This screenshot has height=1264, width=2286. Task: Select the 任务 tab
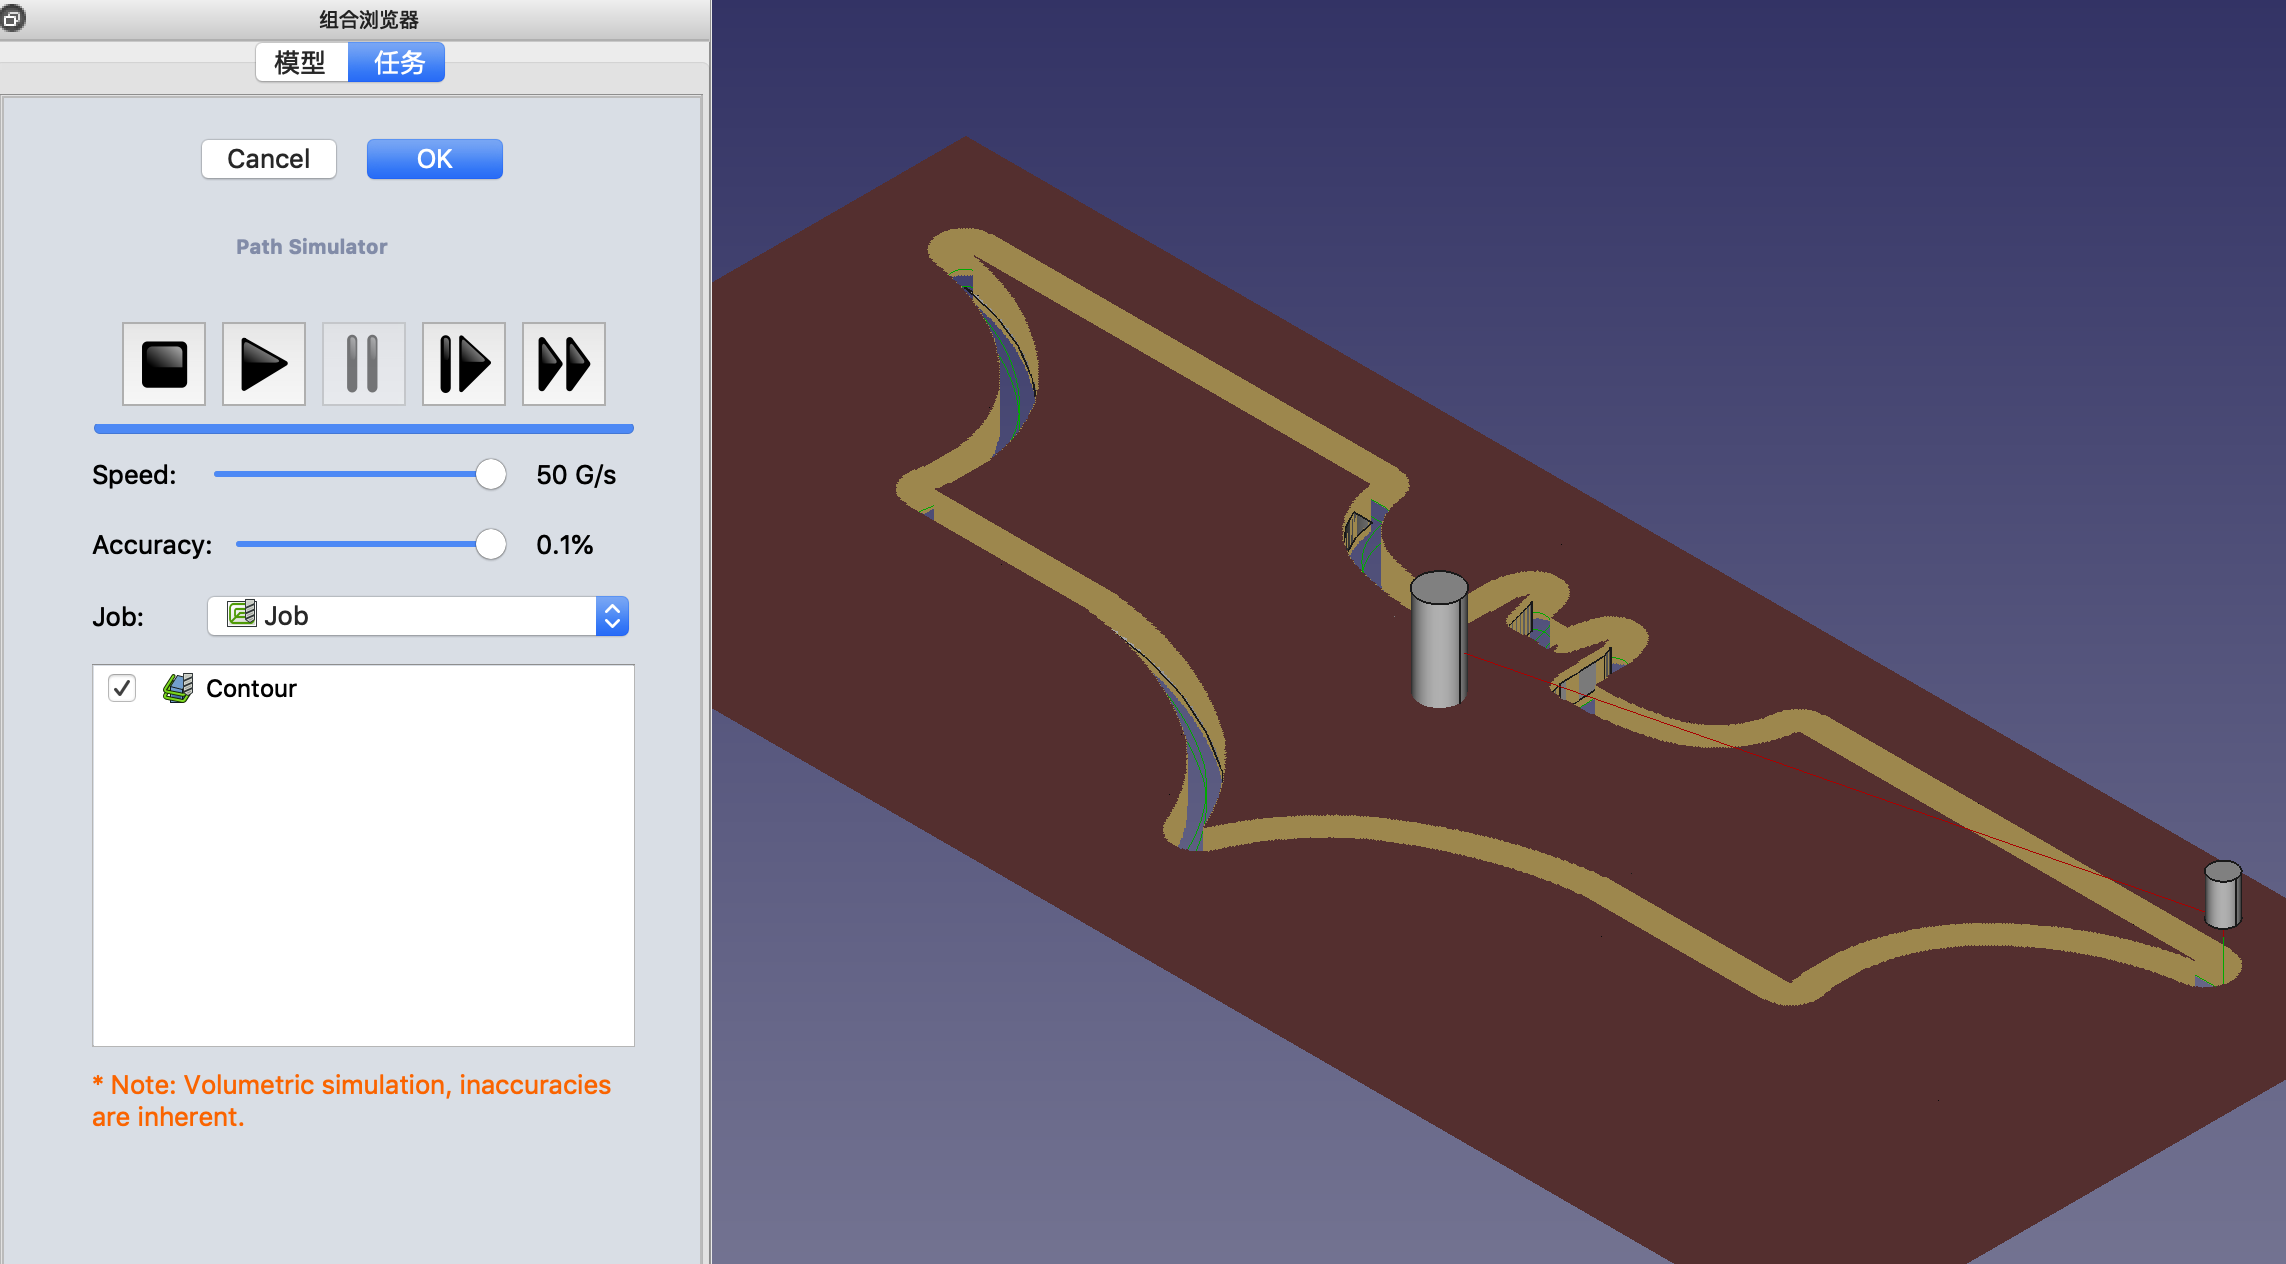tap(397, 62)
